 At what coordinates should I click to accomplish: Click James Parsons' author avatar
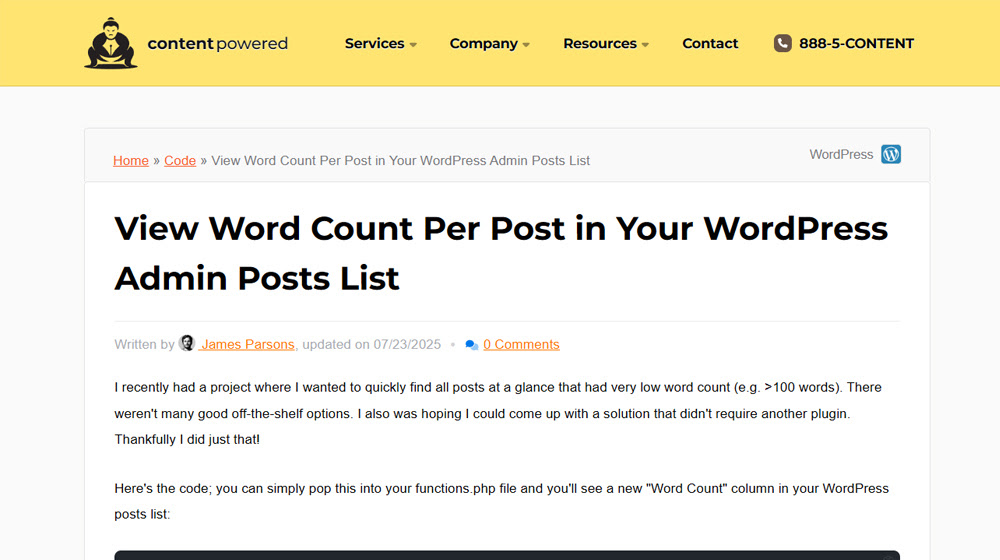pos(186,343)
